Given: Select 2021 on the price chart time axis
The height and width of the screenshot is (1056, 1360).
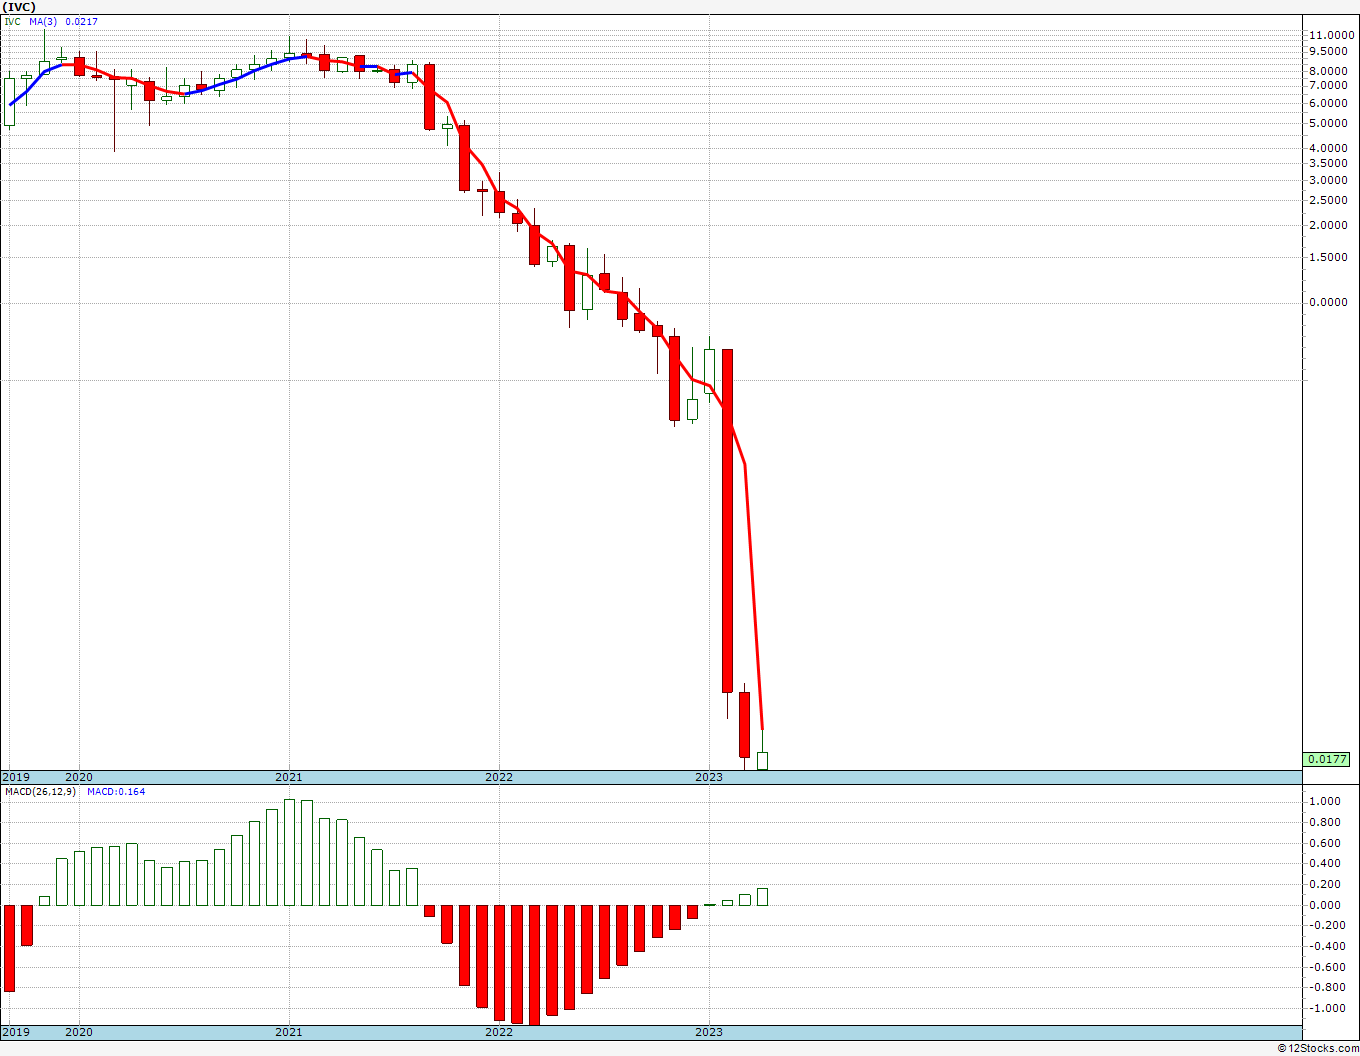Looking at the screenshot, I should (x=288, y=777).
